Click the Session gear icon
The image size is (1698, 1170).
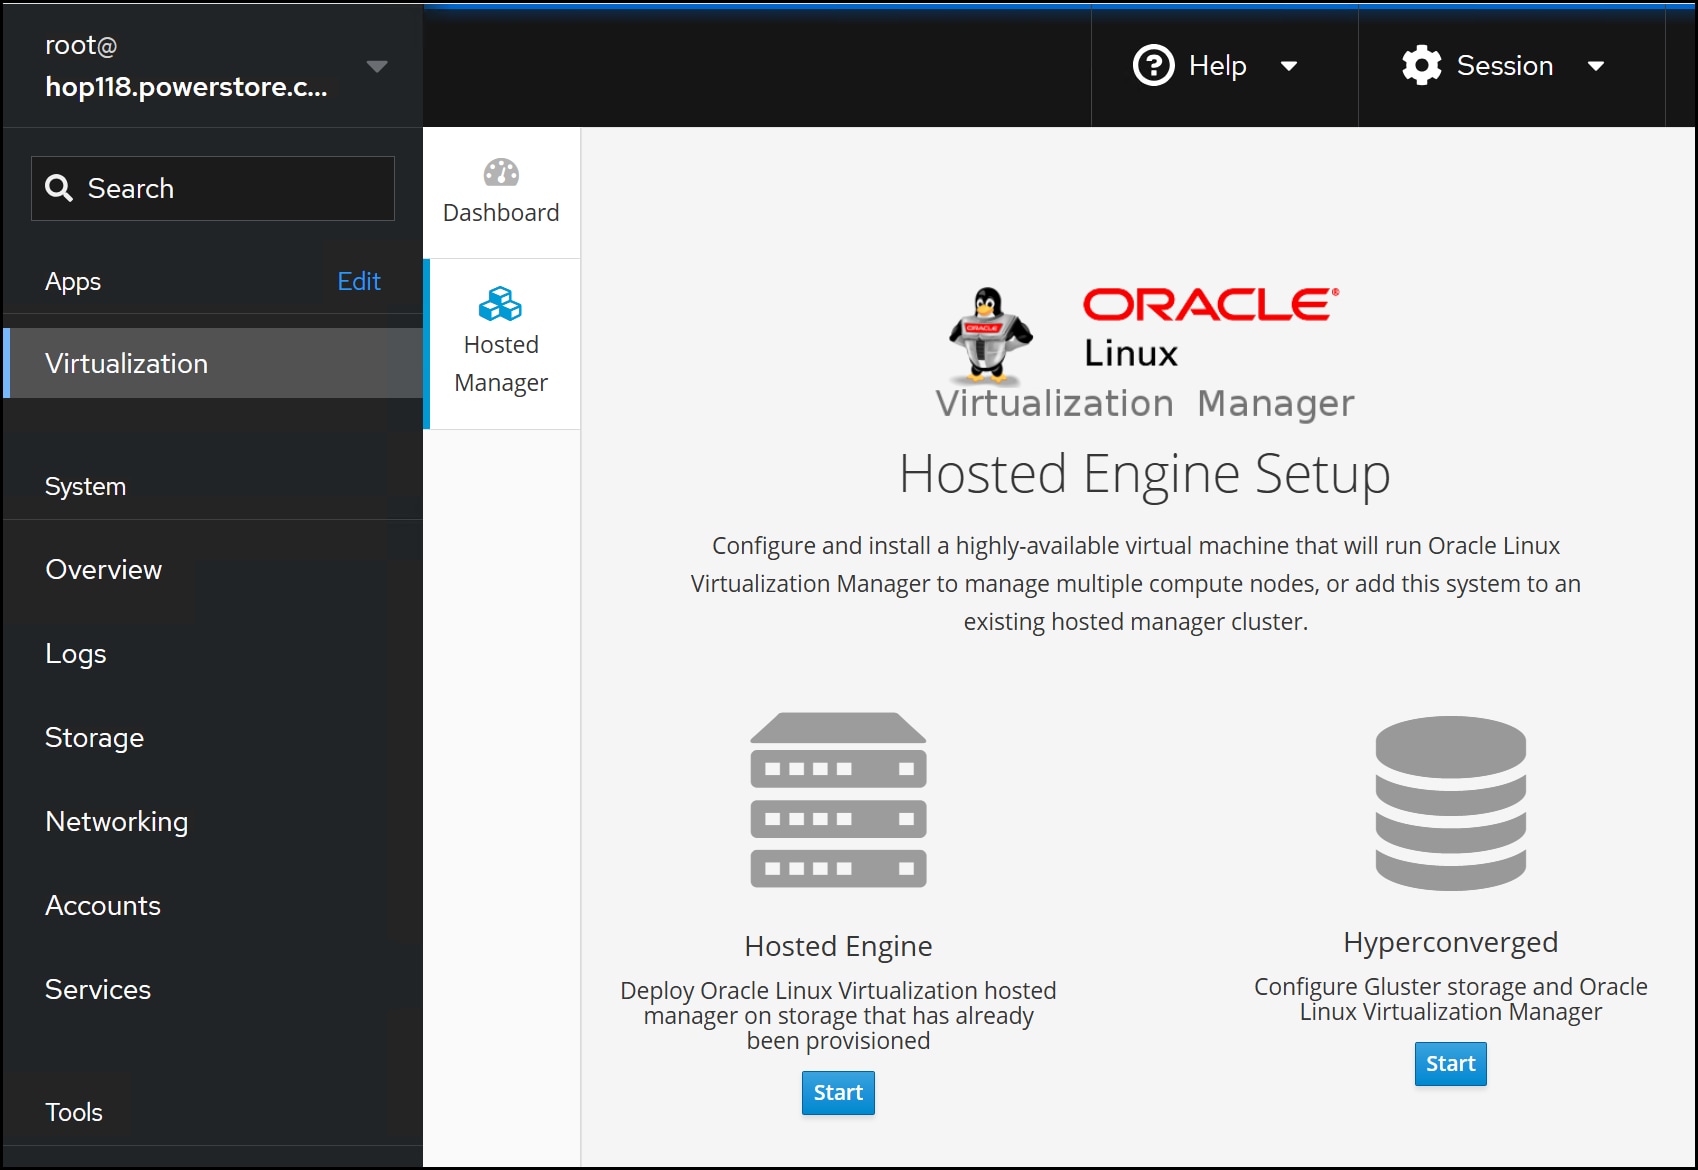coord(1421,66)
